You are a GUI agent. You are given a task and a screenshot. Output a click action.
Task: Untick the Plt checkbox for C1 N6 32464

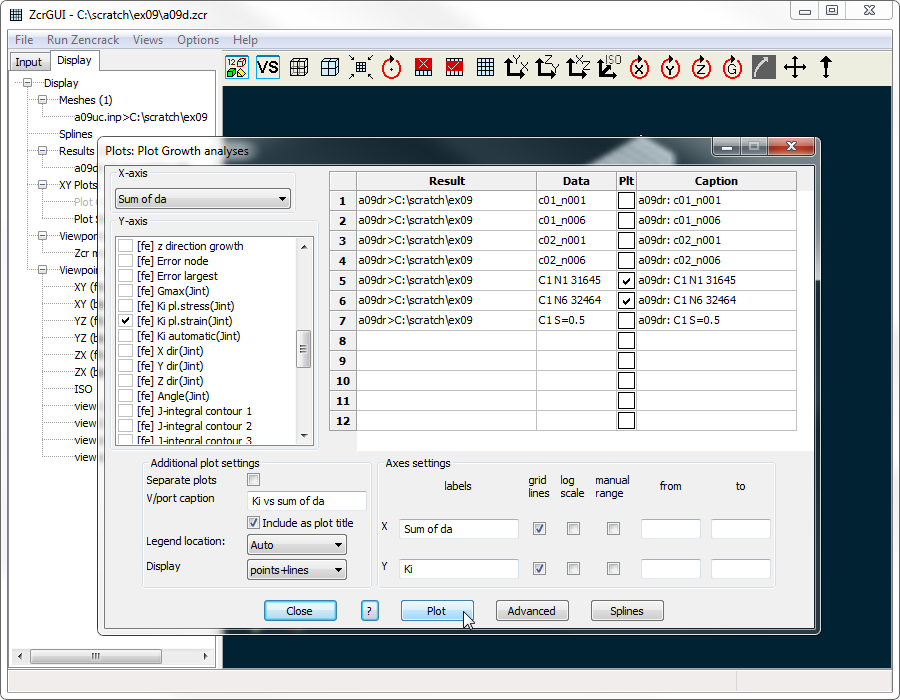click(626, 301)
